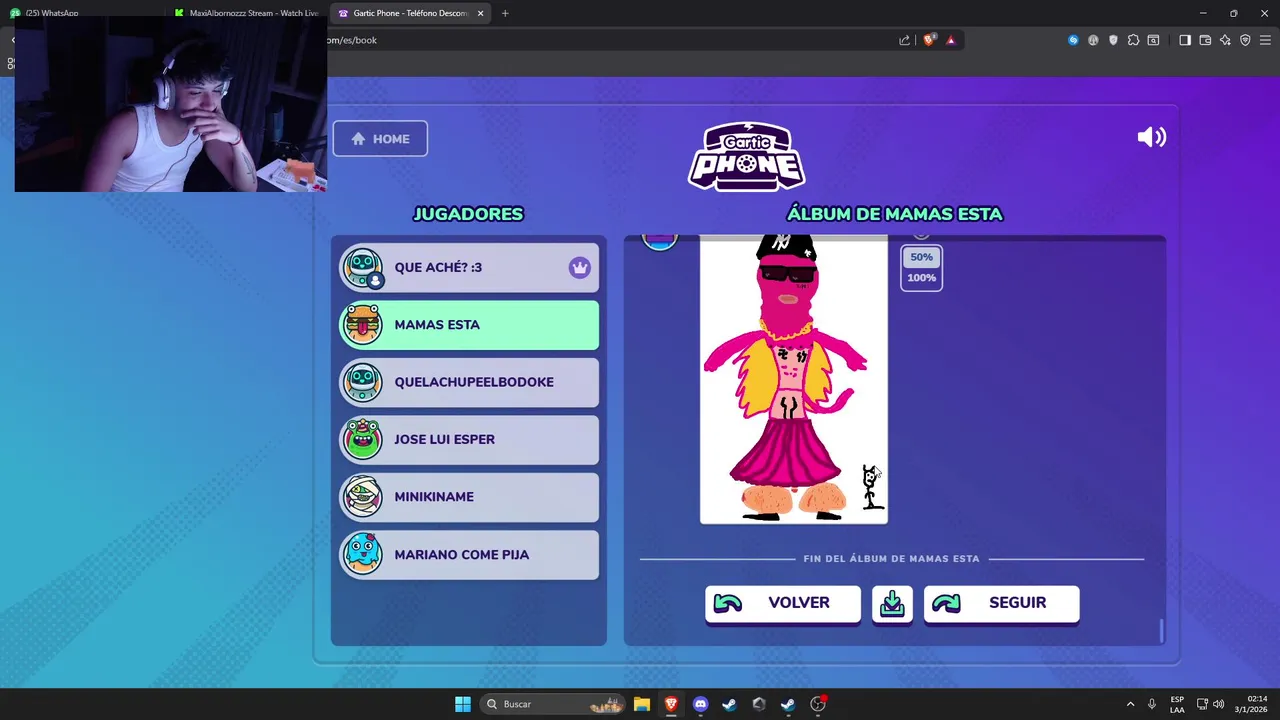The width and height of the screenshot is (1280, 720).
Task: Open Windows Start menu
Action: click(x=463, y=704)
